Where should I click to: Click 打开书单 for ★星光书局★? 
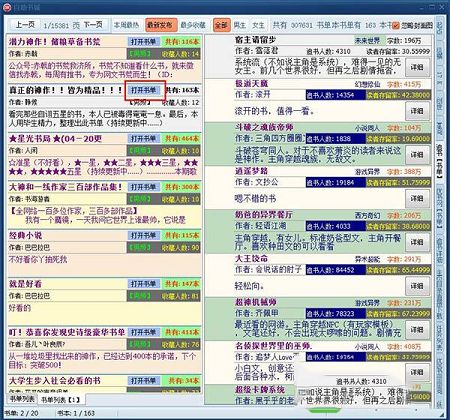point(143,138)
